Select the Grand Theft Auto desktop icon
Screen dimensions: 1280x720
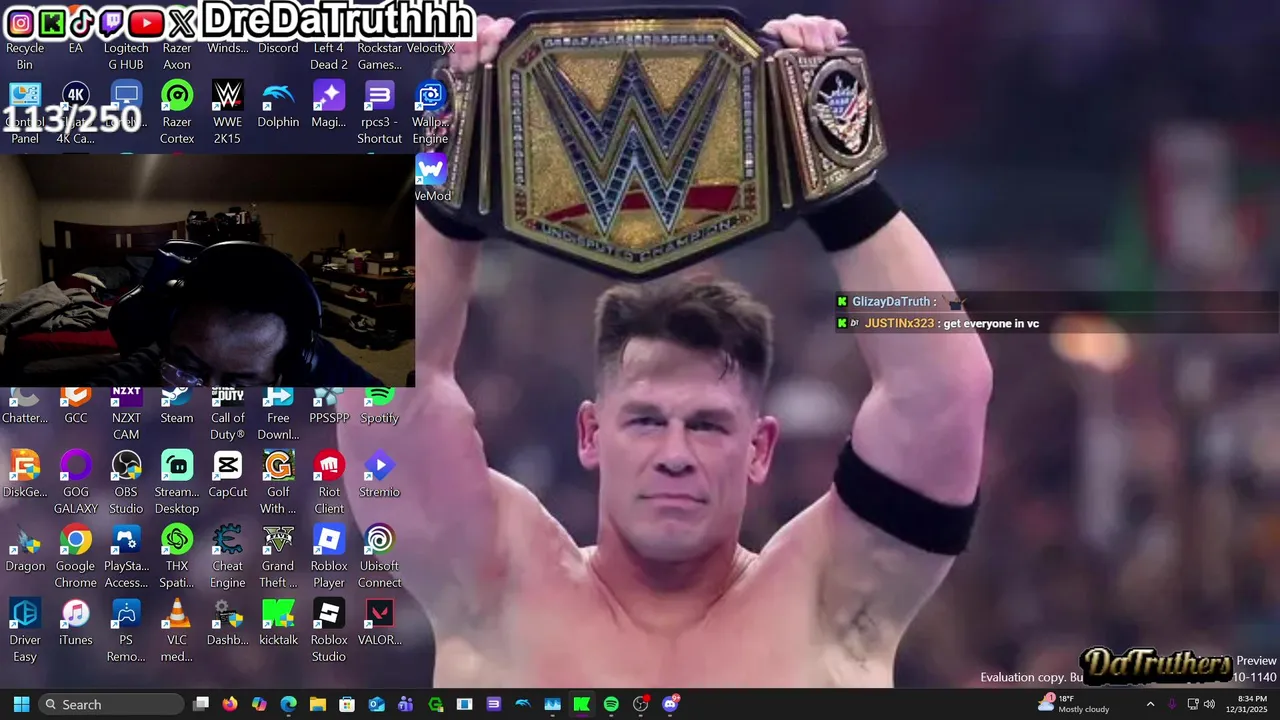click(x=278, y=556)
